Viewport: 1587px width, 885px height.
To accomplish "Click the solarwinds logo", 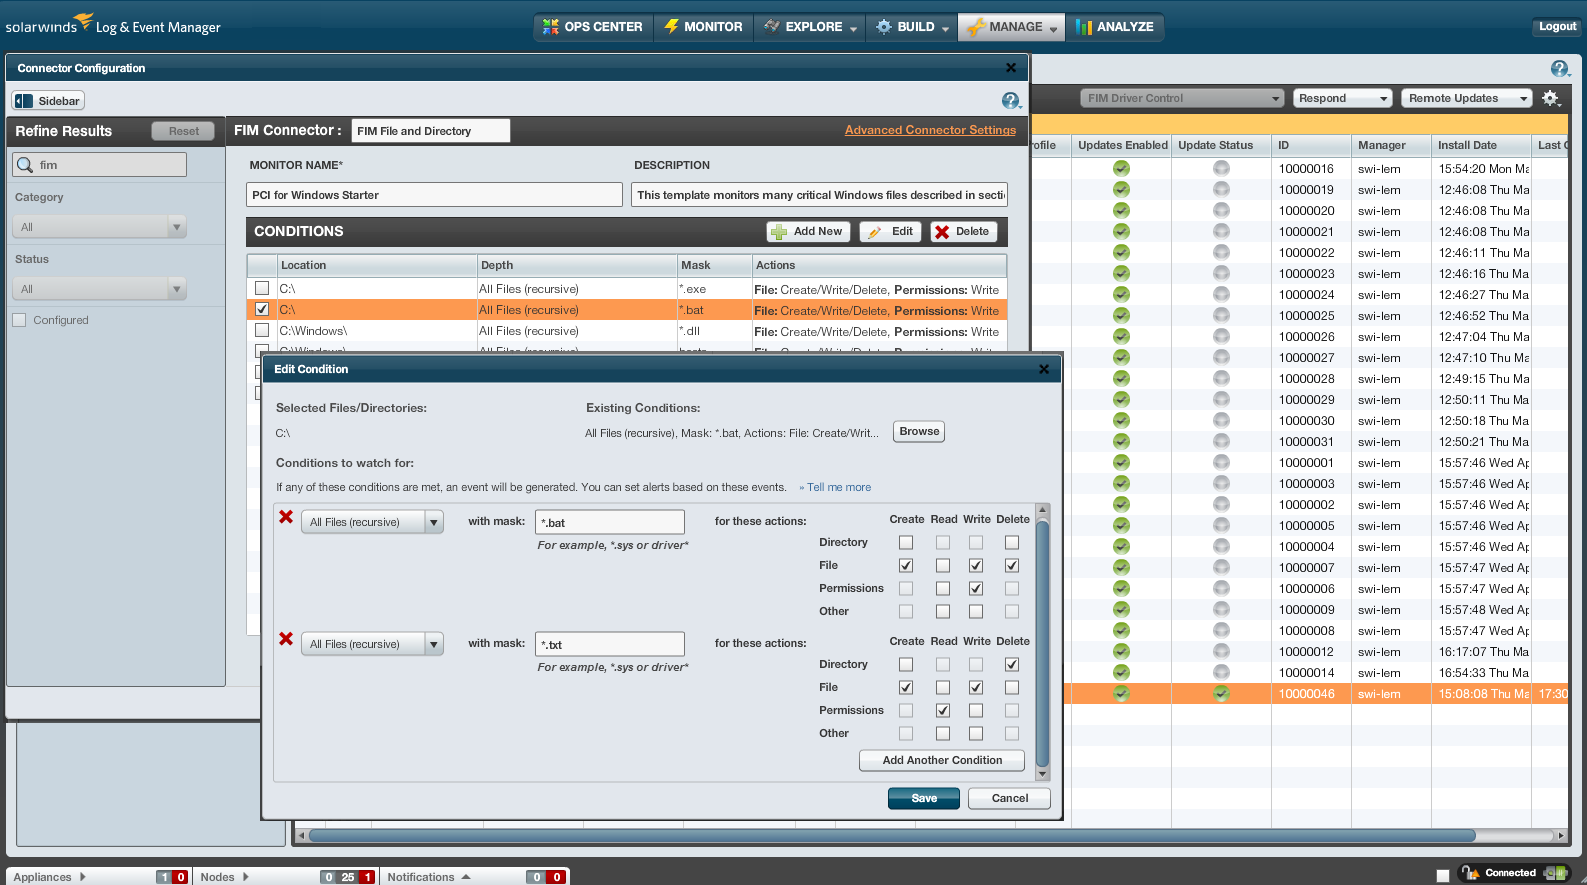I will (x=49, y=24).
